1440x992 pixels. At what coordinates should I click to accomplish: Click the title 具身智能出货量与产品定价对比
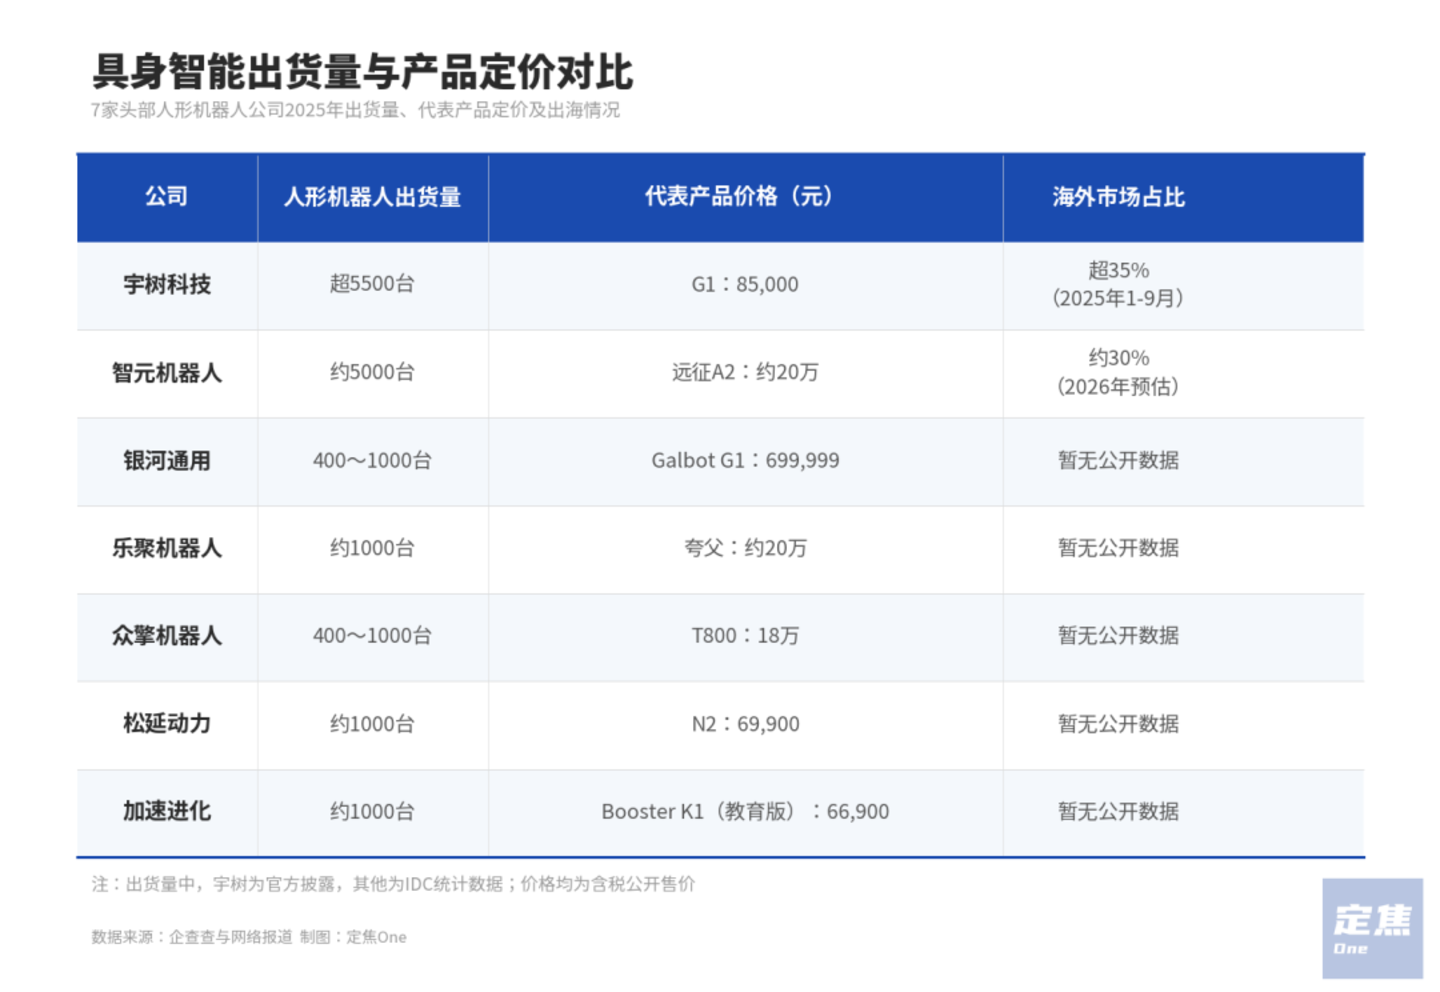coord(363,72)
